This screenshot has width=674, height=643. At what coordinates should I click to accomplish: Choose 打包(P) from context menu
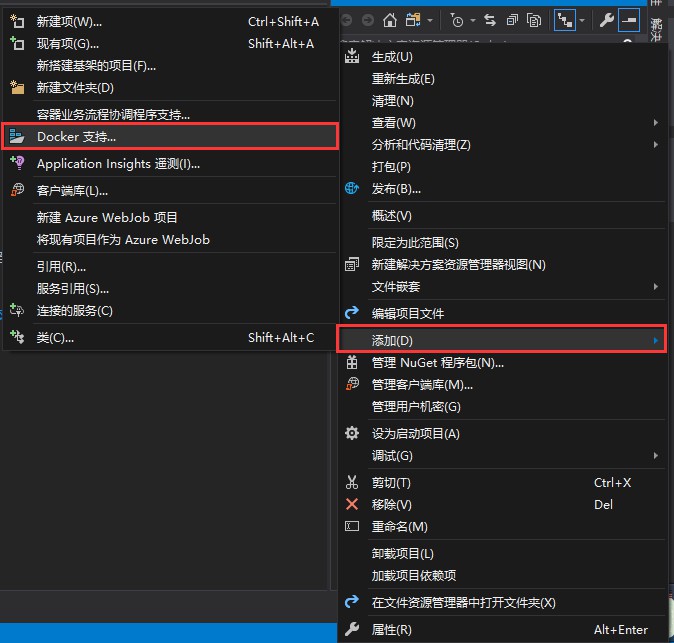pyautogui.click(x=503, y=167)
